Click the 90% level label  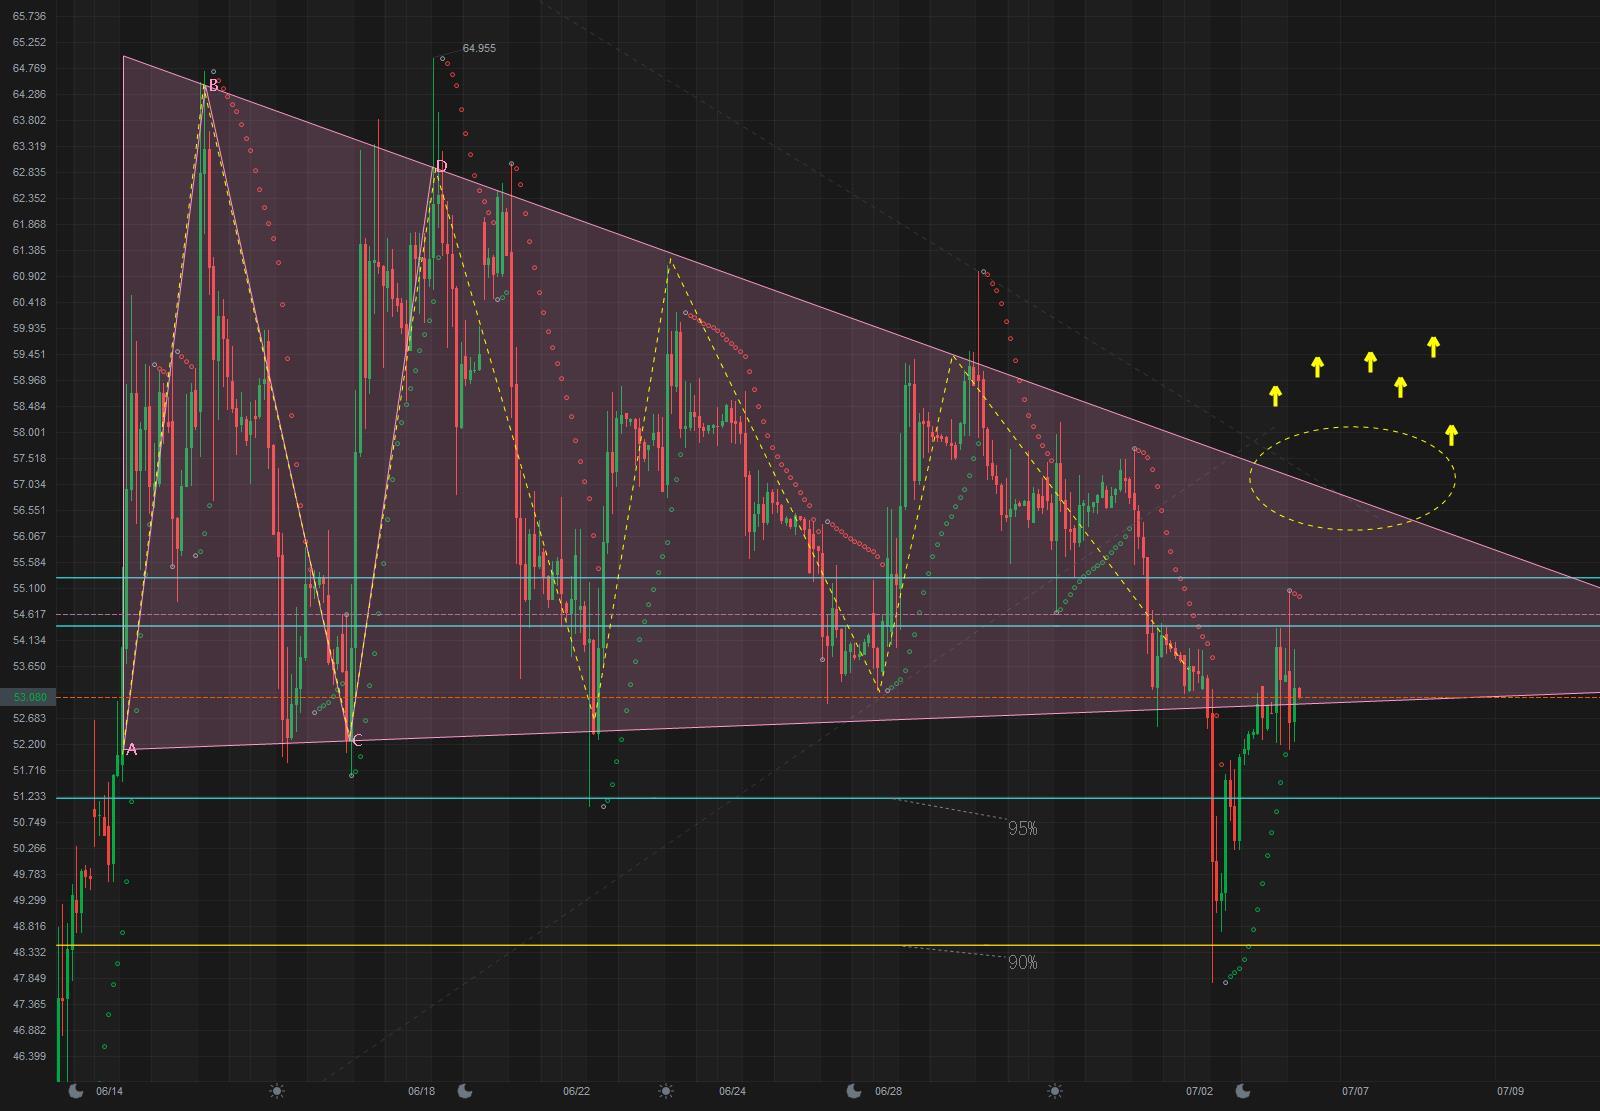1022,962
